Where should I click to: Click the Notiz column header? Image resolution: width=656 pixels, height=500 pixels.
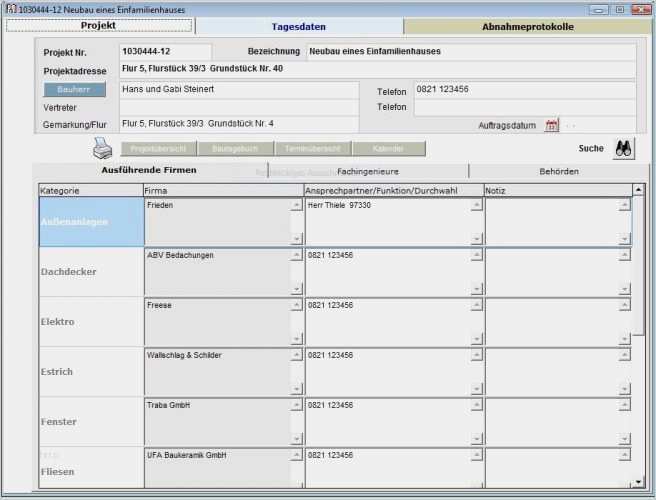(558, 190)
